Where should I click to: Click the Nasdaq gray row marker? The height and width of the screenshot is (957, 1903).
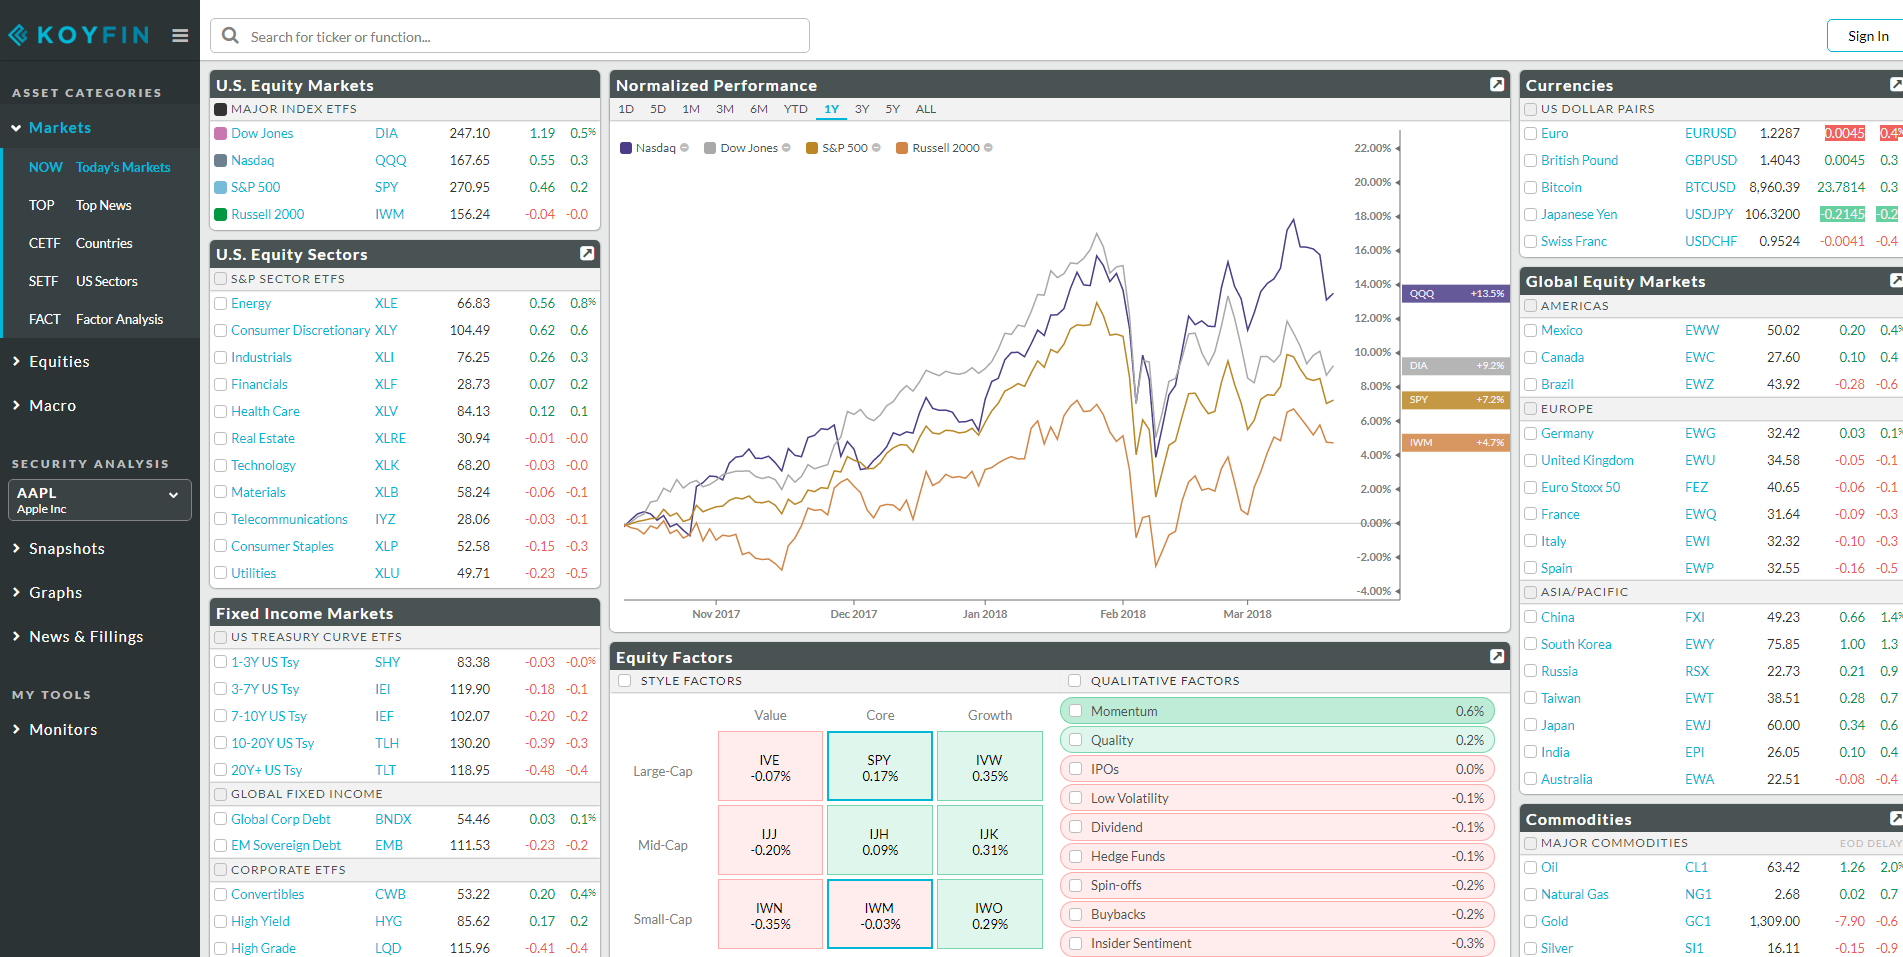(221, 160)
